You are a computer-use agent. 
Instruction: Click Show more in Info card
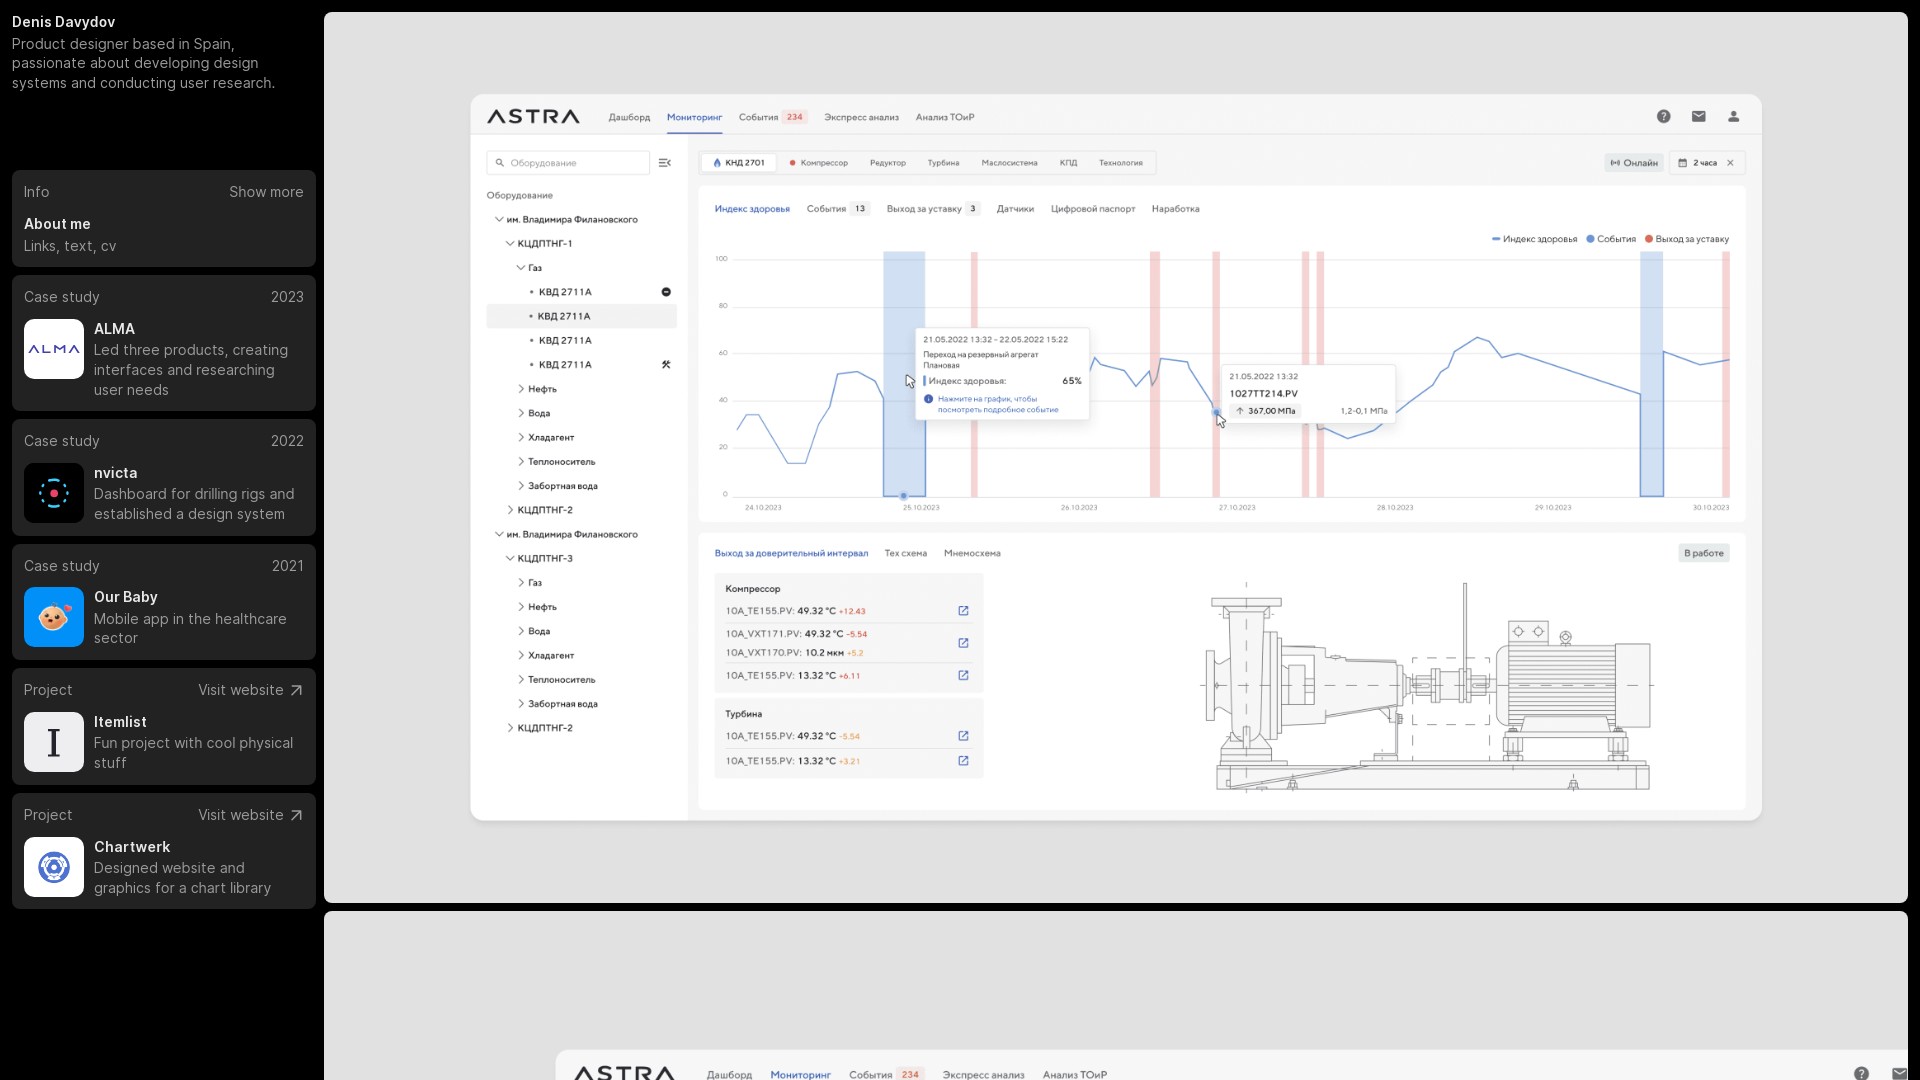click(x=266, y=192)
